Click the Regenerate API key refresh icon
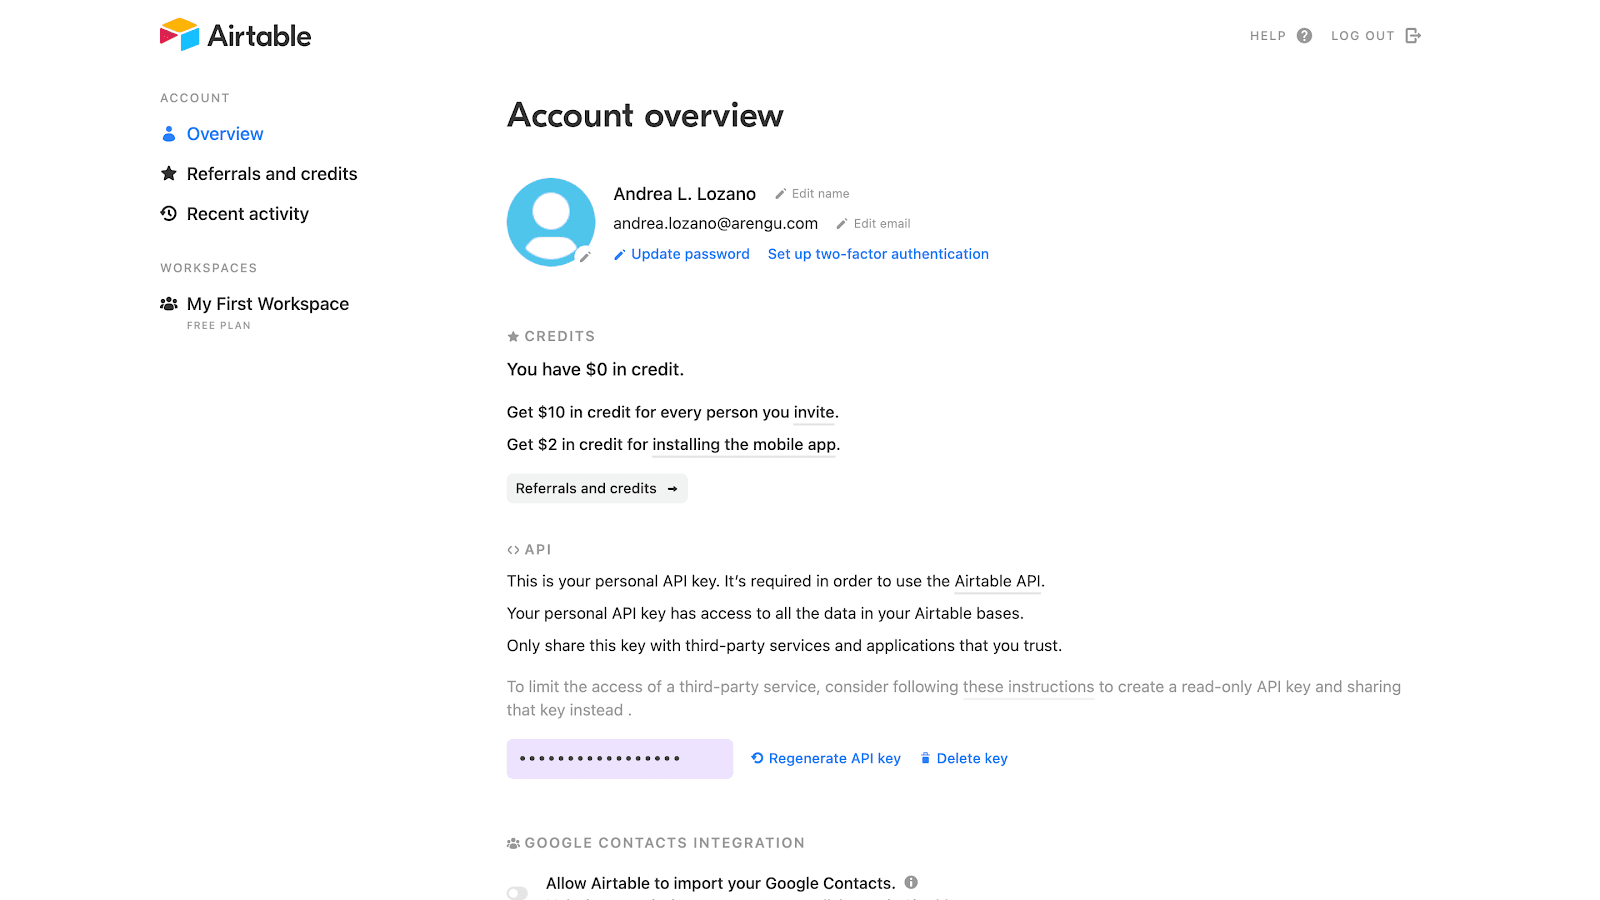Viewport: 1600px width, 900px height. coord(758,758)
